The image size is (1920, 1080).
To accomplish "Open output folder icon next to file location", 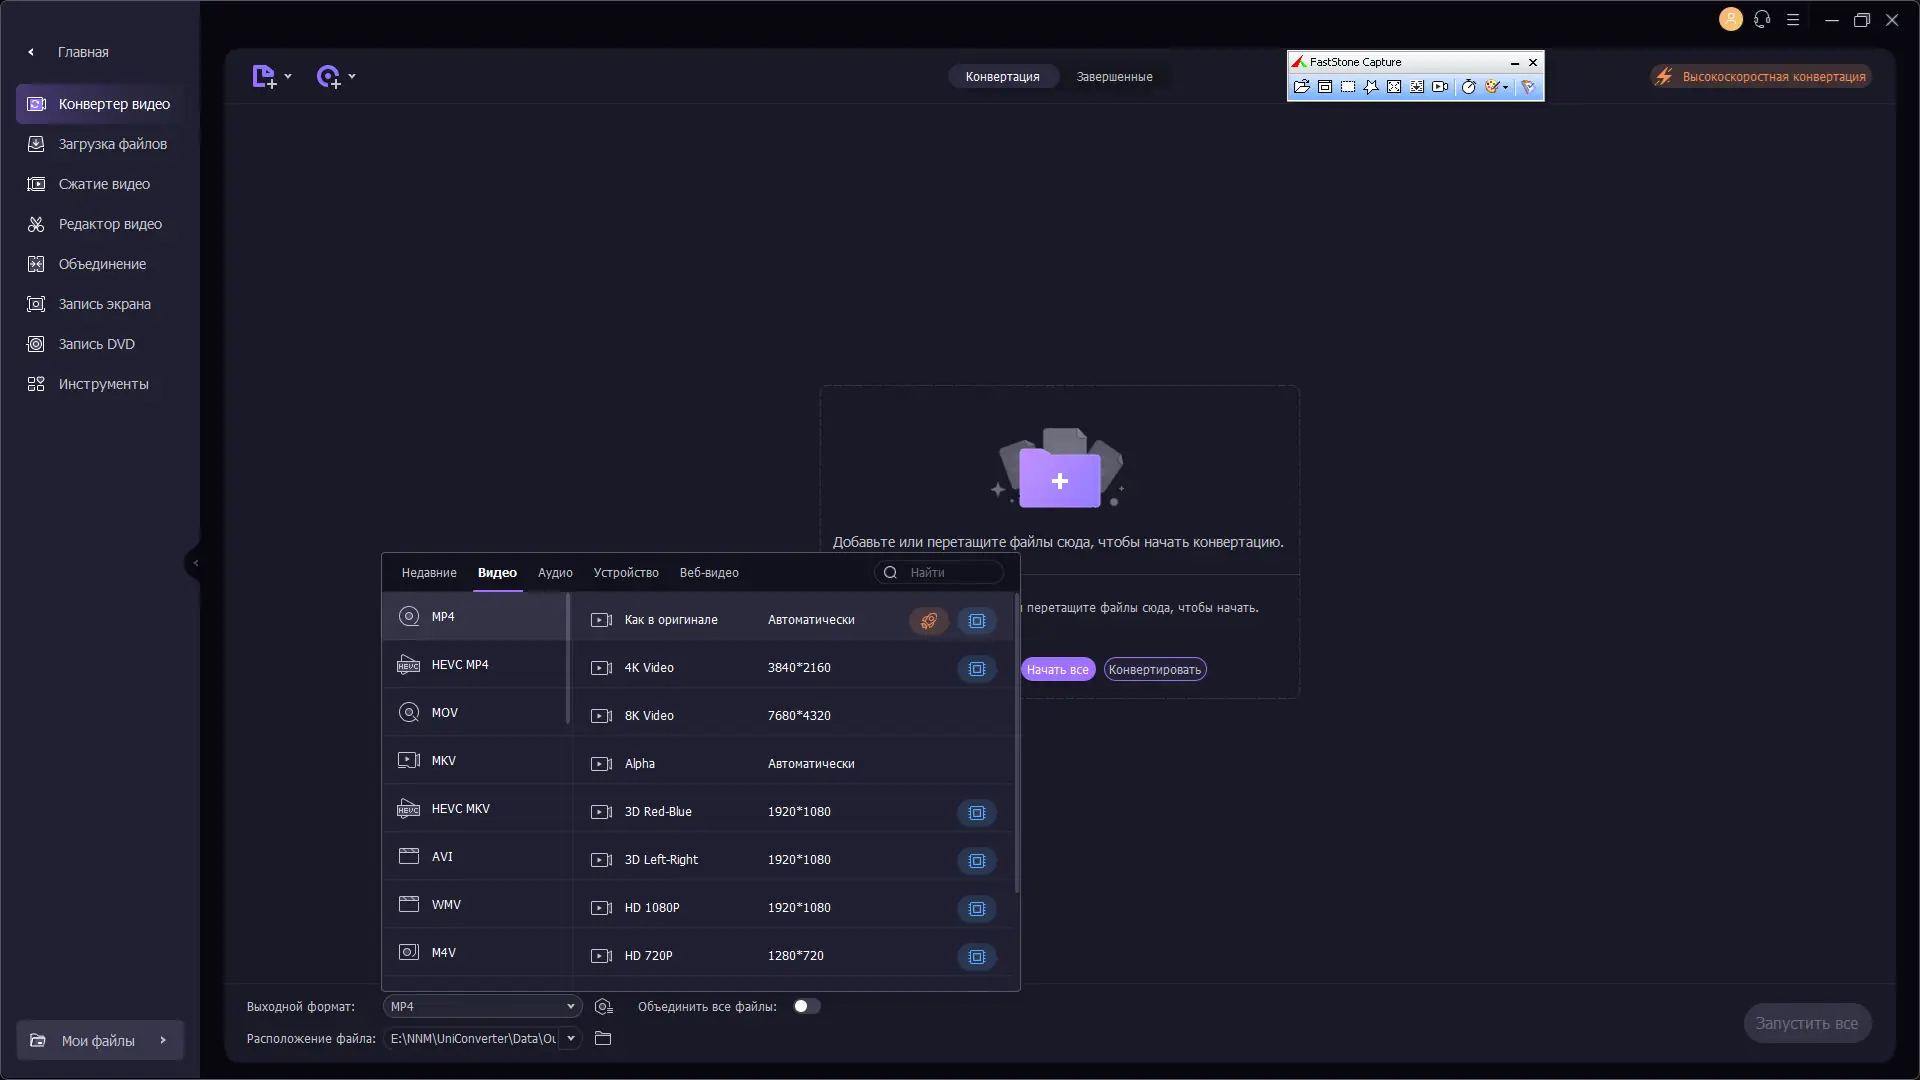I will [x=603, y=1039].
